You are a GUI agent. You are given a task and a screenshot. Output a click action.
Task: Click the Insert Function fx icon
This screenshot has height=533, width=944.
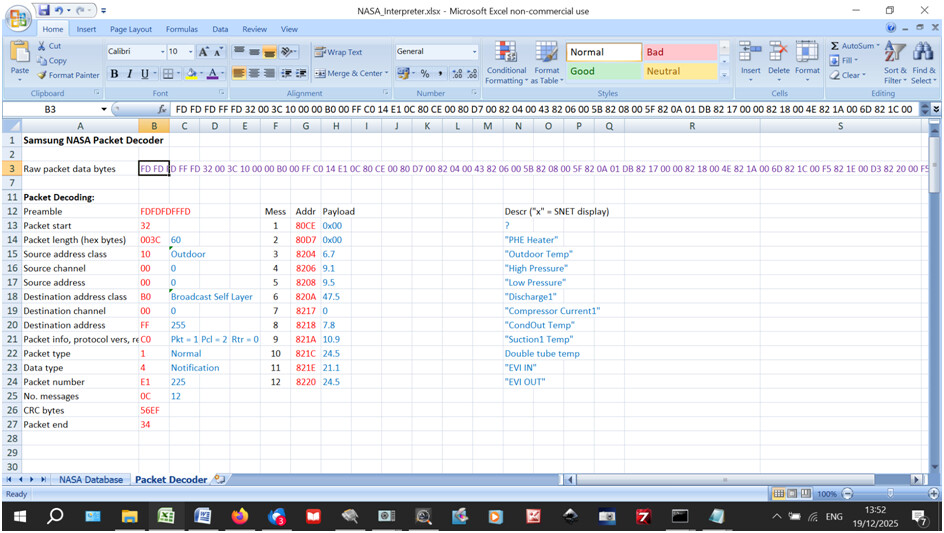162,108
